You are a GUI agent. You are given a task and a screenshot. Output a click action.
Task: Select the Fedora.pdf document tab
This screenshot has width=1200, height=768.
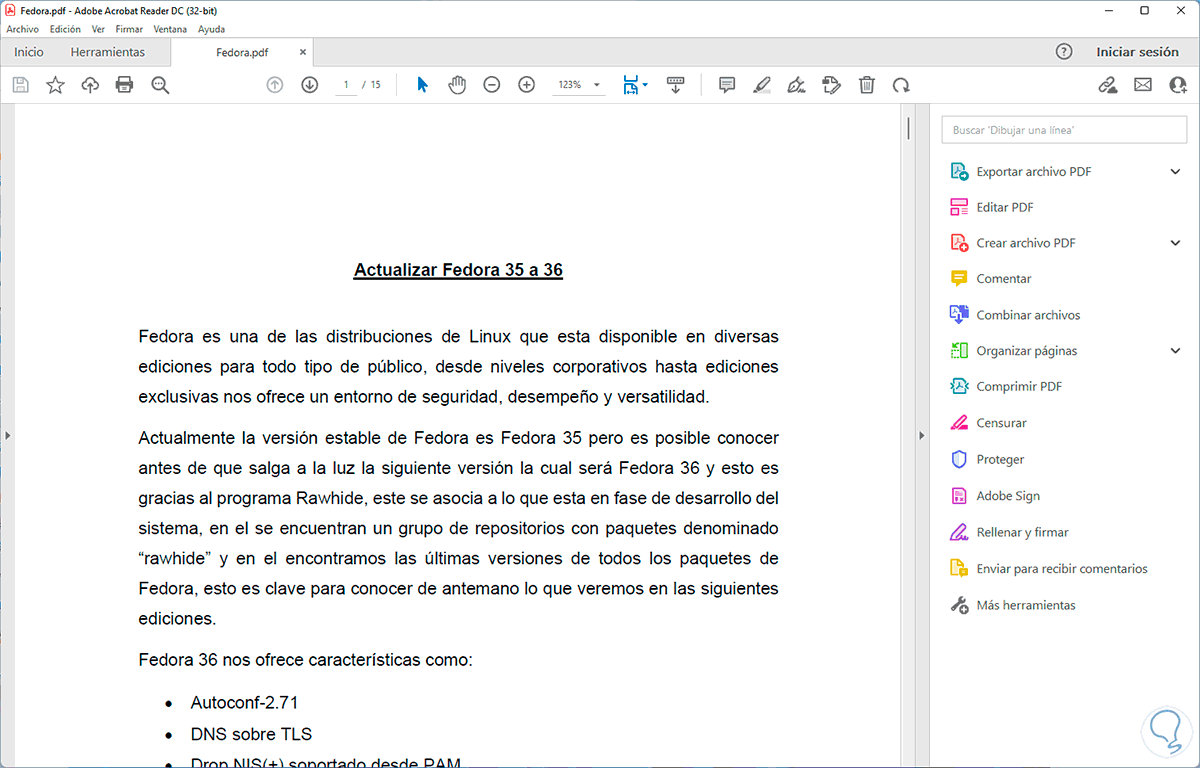(x=242, y=52)
